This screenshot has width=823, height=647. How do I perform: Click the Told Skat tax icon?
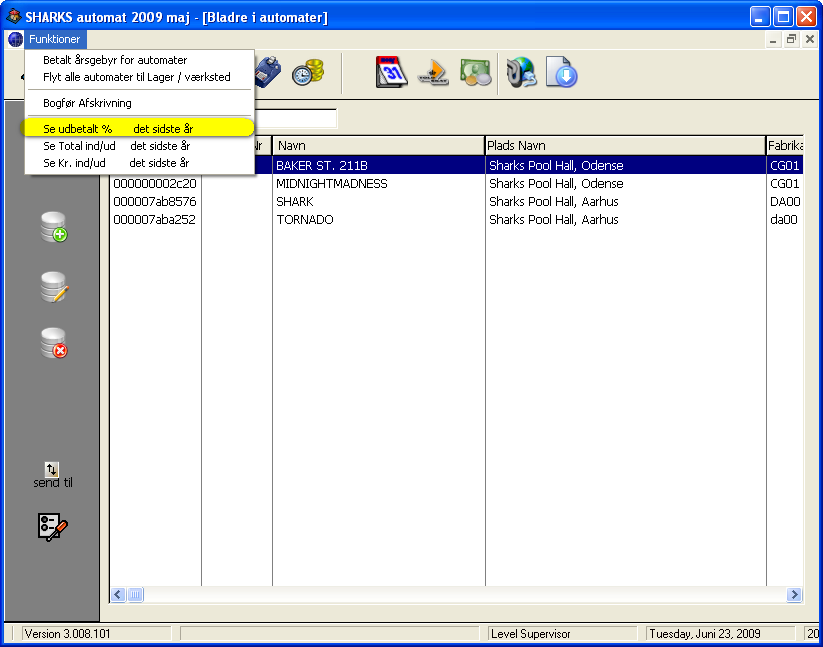coord(433,73)
